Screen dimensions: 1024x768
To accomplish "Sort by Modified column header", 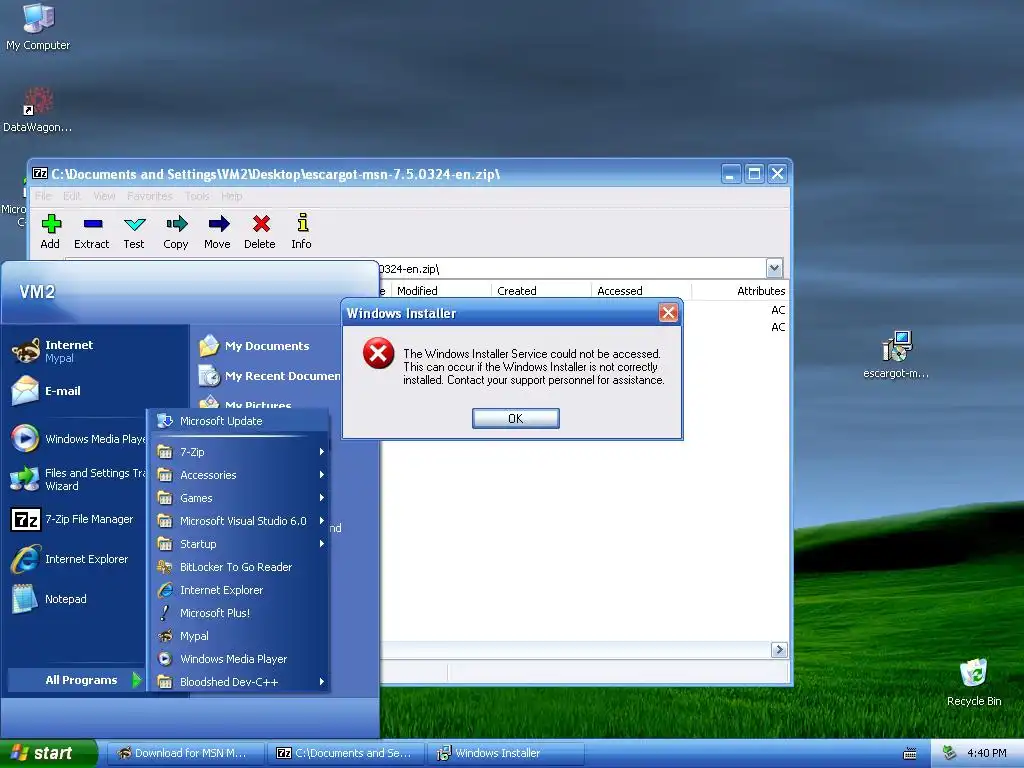I will (x=441, y=291).
